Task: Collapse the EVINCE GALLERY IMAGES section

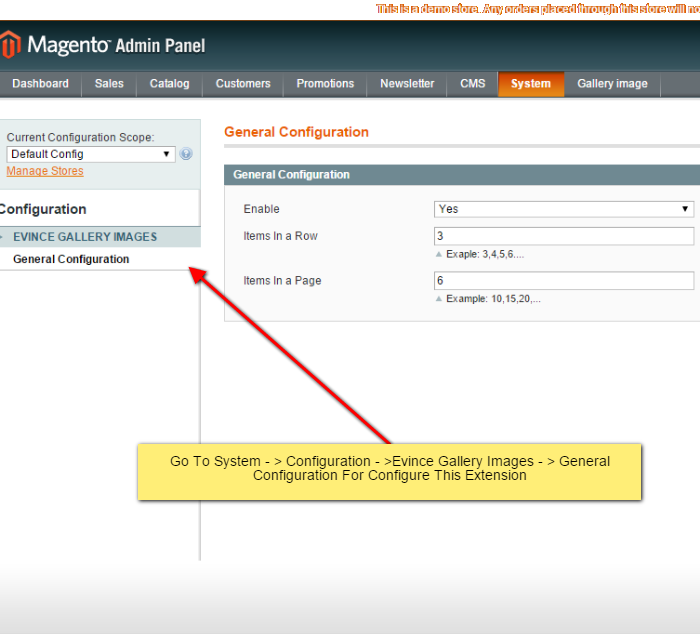Action: [x=100, y=237]
